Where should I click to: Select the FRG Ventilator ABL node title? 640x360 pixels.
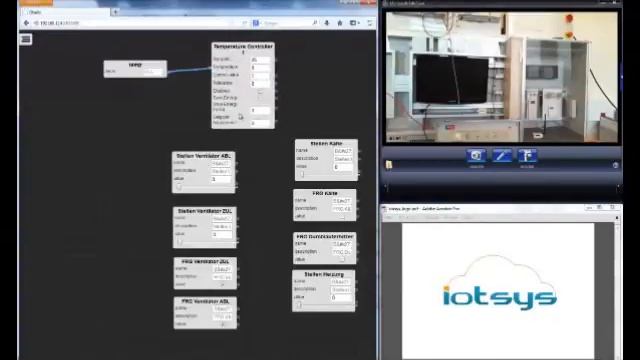[205, 301]
